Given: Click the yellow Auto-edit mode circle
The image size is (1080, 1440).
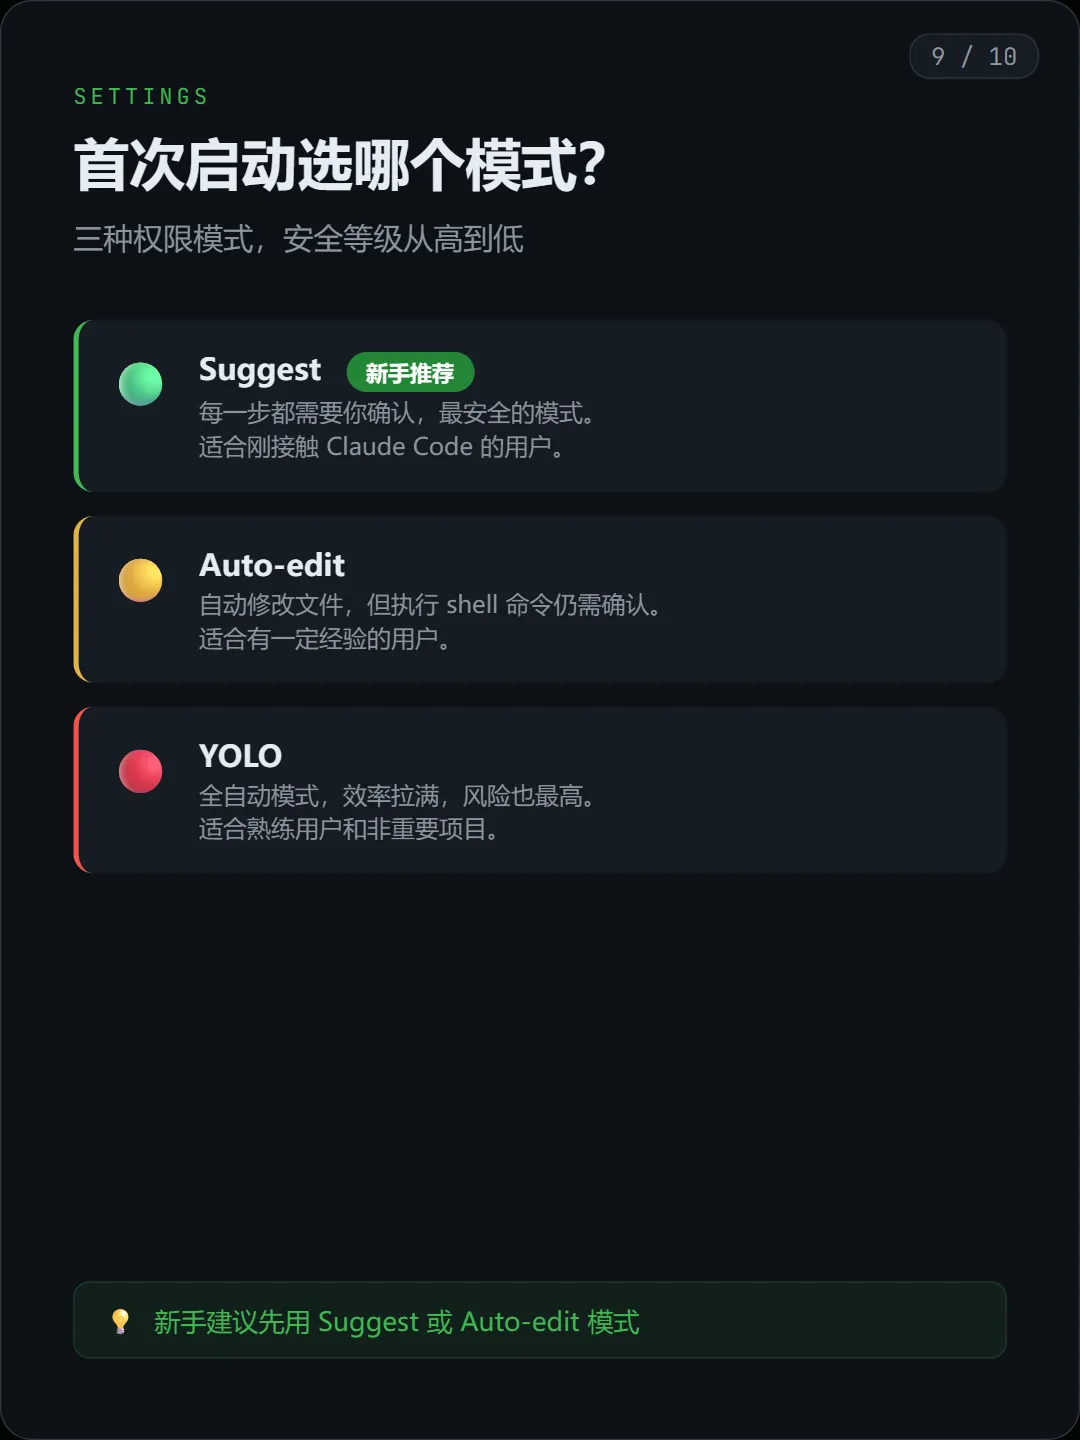Looking at the screenshot, I should coord(140,580).
